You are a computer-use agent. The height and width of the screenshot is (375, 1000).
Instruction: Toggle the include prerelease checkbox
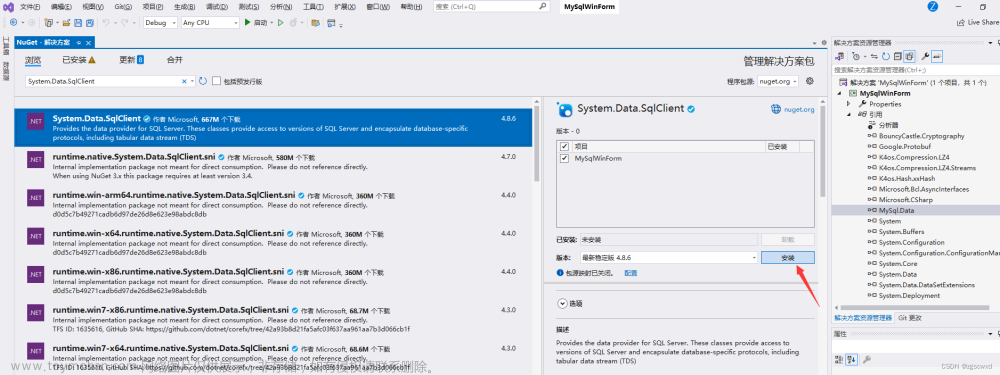pos(217,81)
